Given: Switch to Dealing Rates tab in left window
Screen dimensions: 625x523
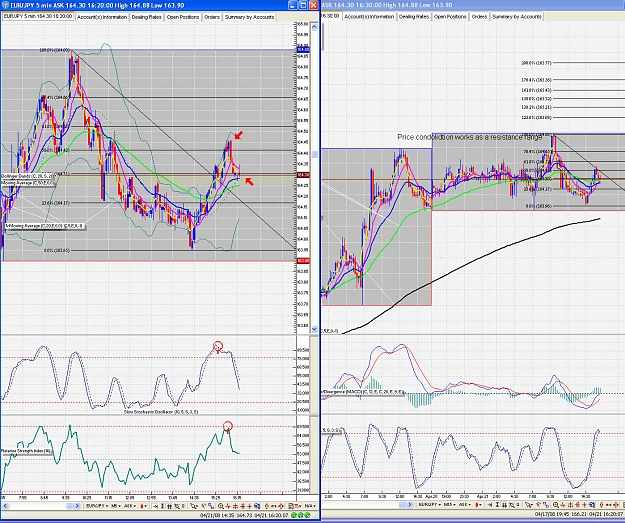Looking at the screenshot, I should (146, 17).
